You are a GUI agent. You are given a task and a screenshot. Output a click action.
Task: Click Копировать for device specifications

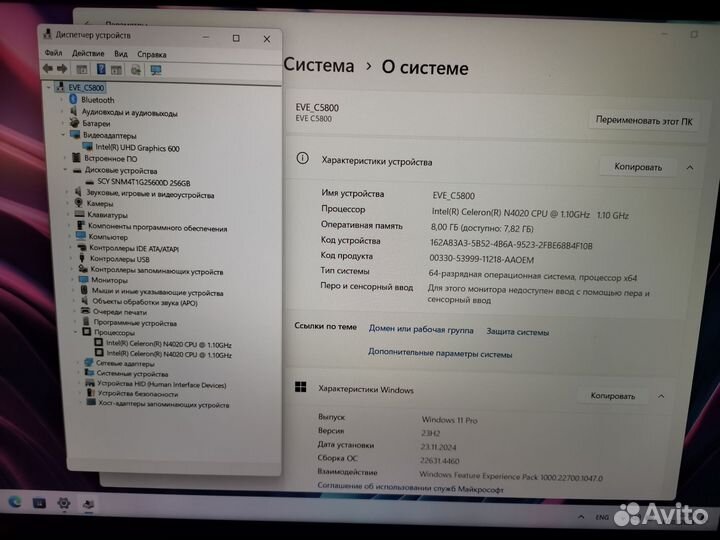[638, 167]
